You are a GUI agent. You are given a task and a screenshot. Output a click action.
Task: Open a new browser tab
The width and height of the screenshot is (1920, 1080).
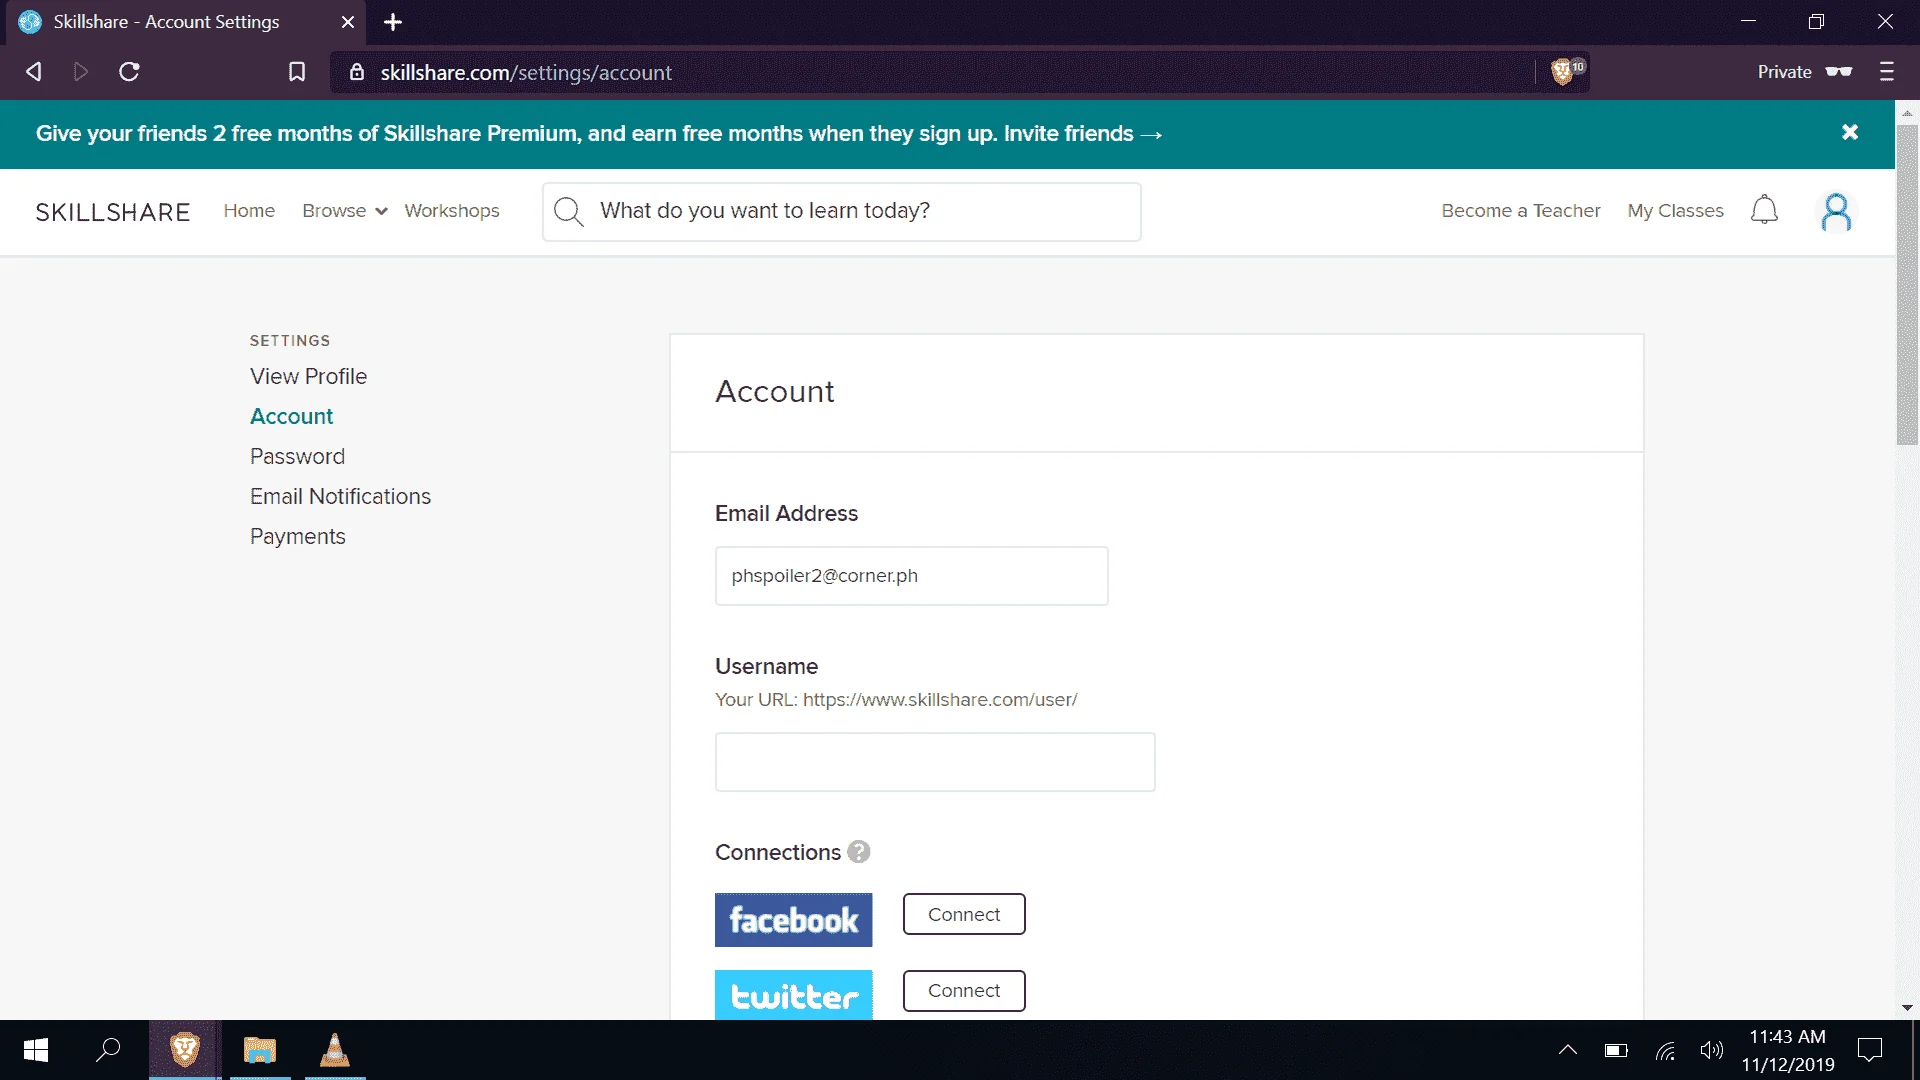click(393, 22)
